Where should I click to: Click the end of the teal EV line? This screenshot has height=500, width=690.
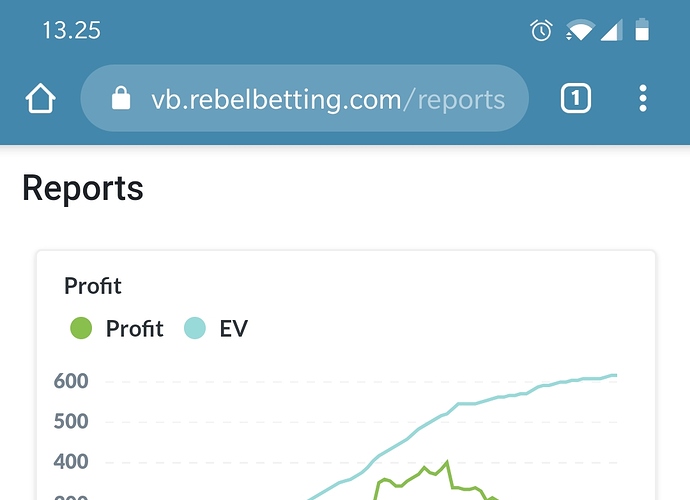tap(615, 375)
